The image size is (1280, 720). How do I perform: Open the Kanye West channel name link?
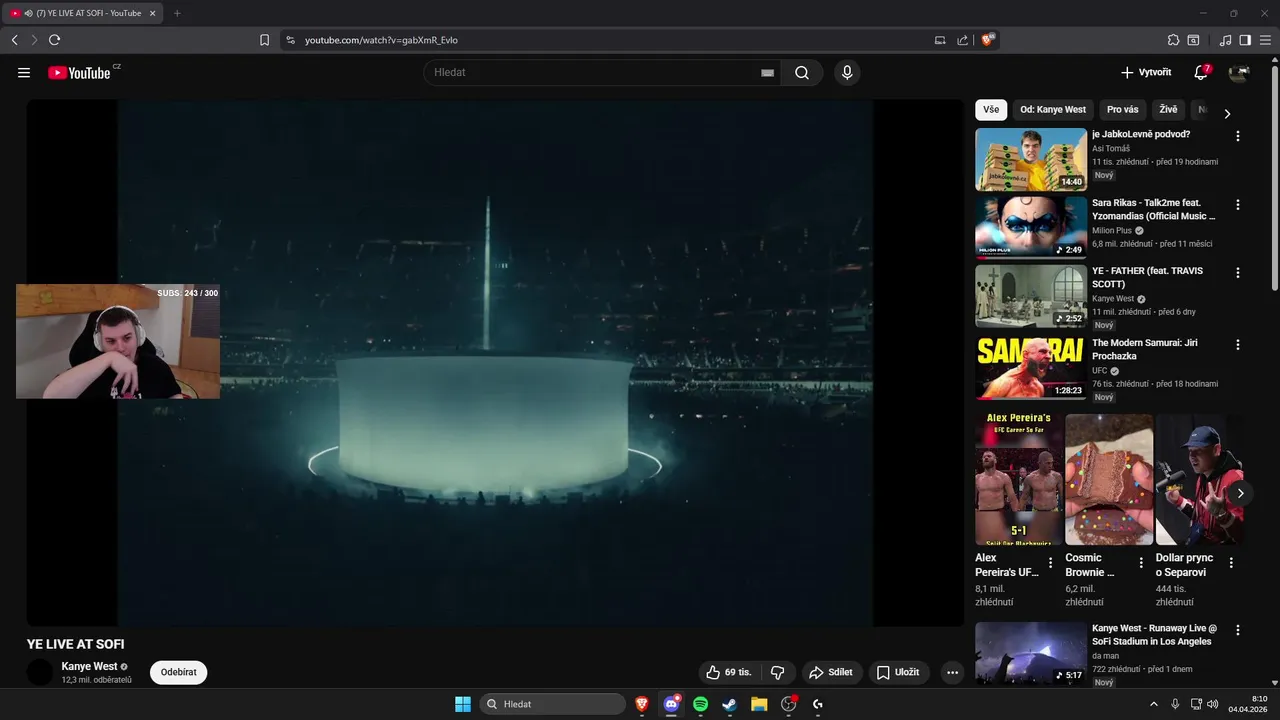coord(89,666)
